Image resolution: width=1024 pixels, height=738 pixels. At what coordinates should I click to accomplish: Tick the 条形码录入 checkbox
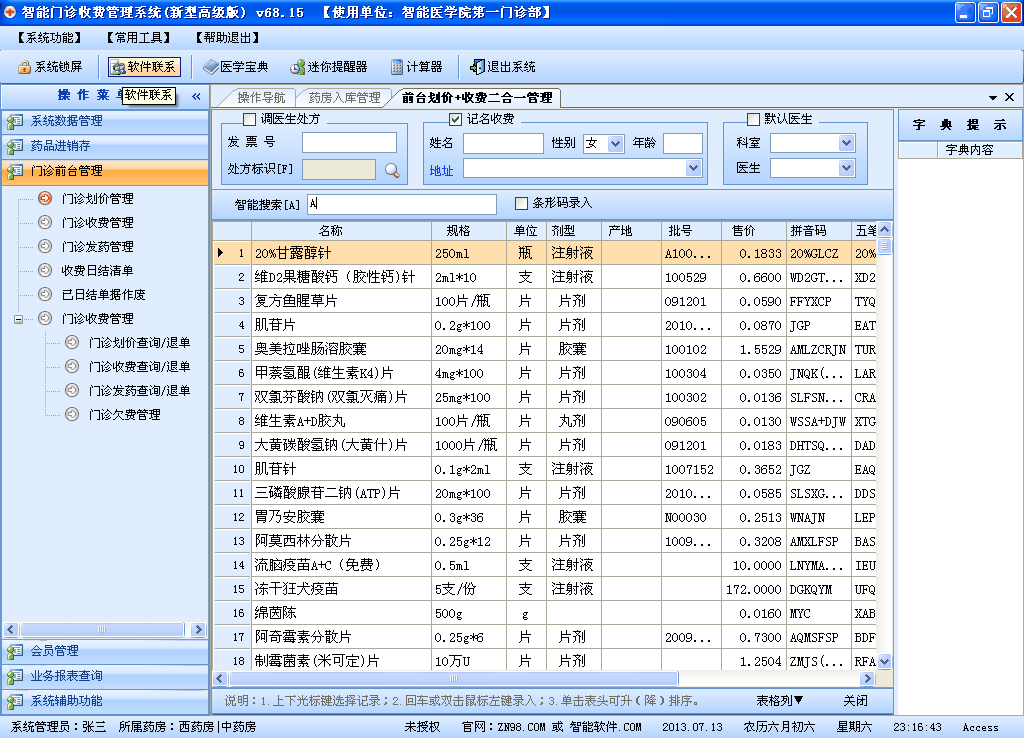521,203
